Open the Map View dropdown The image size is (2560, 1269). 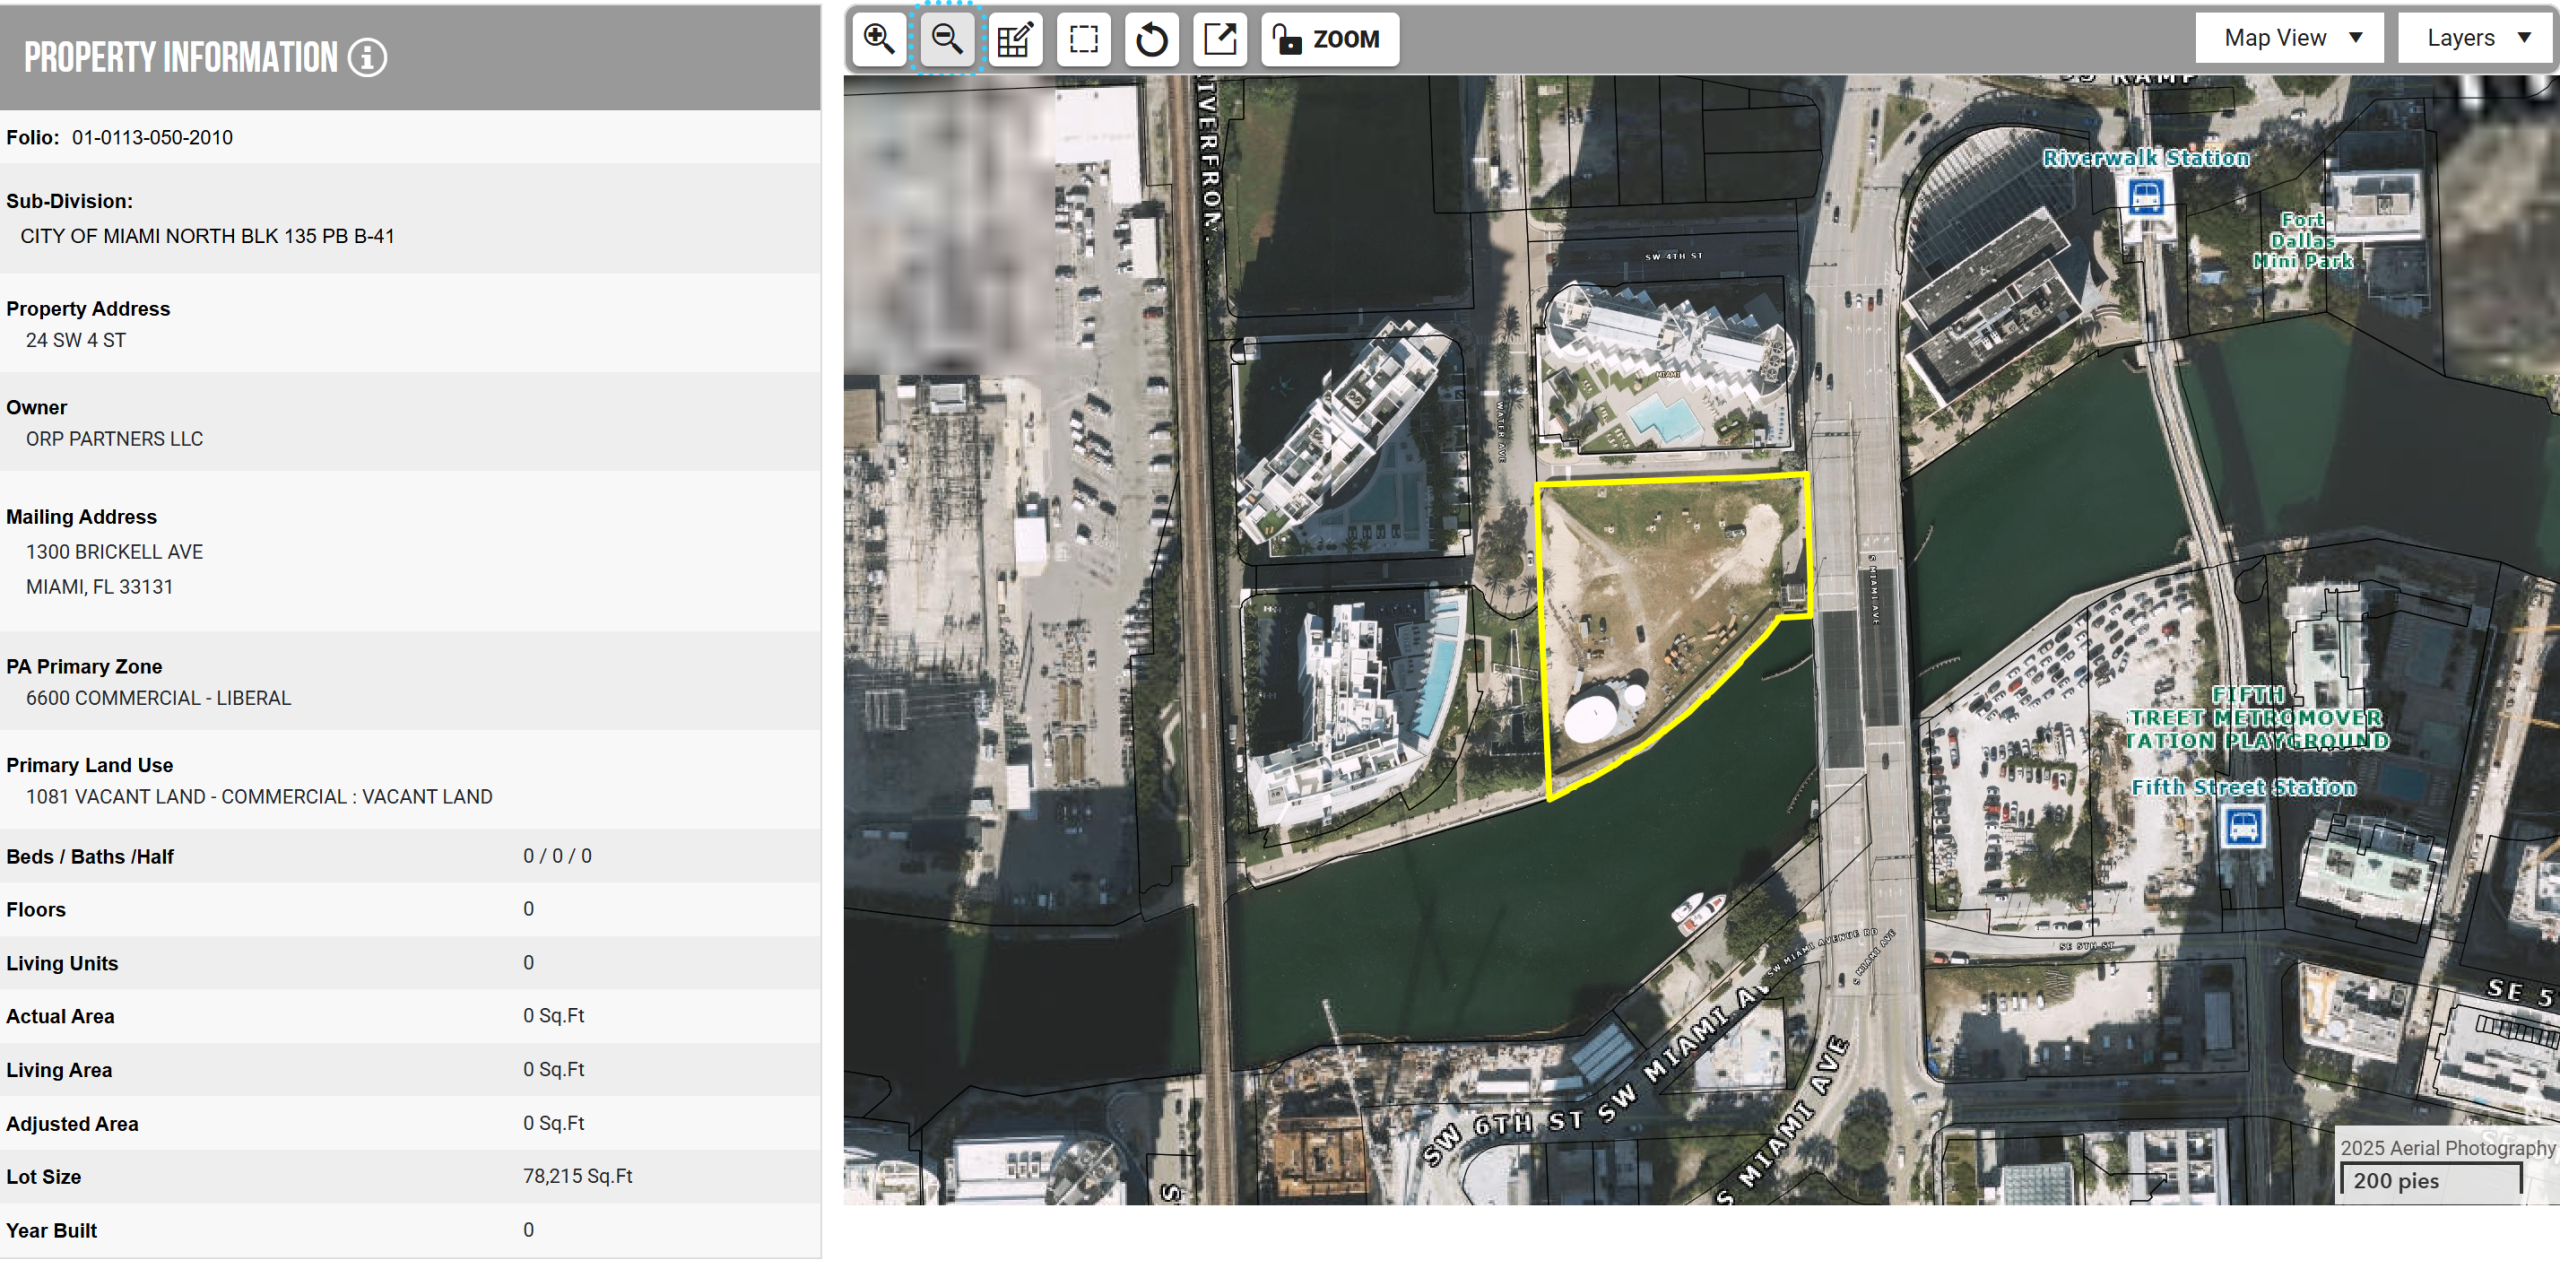tap(2289, 38)
